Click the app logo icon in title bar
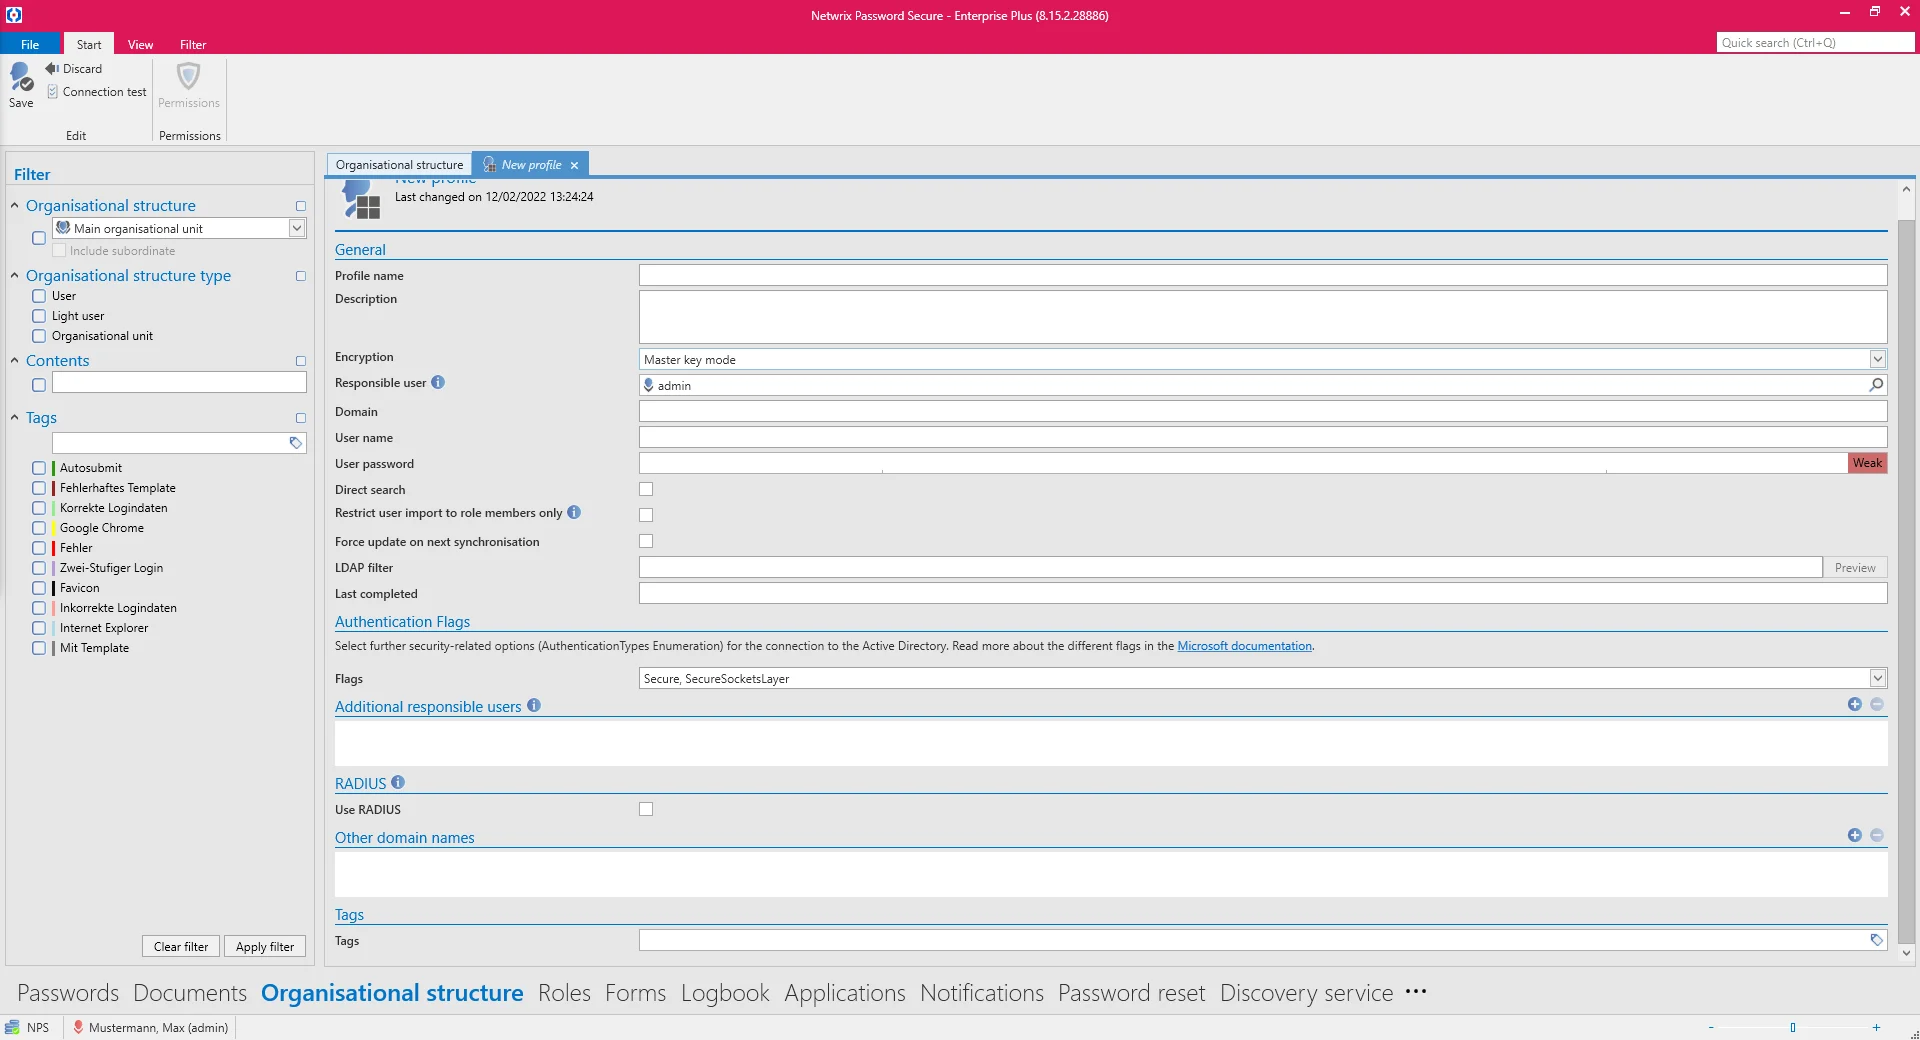Screen dimensions: 1920x1040 tap(14, 15)
